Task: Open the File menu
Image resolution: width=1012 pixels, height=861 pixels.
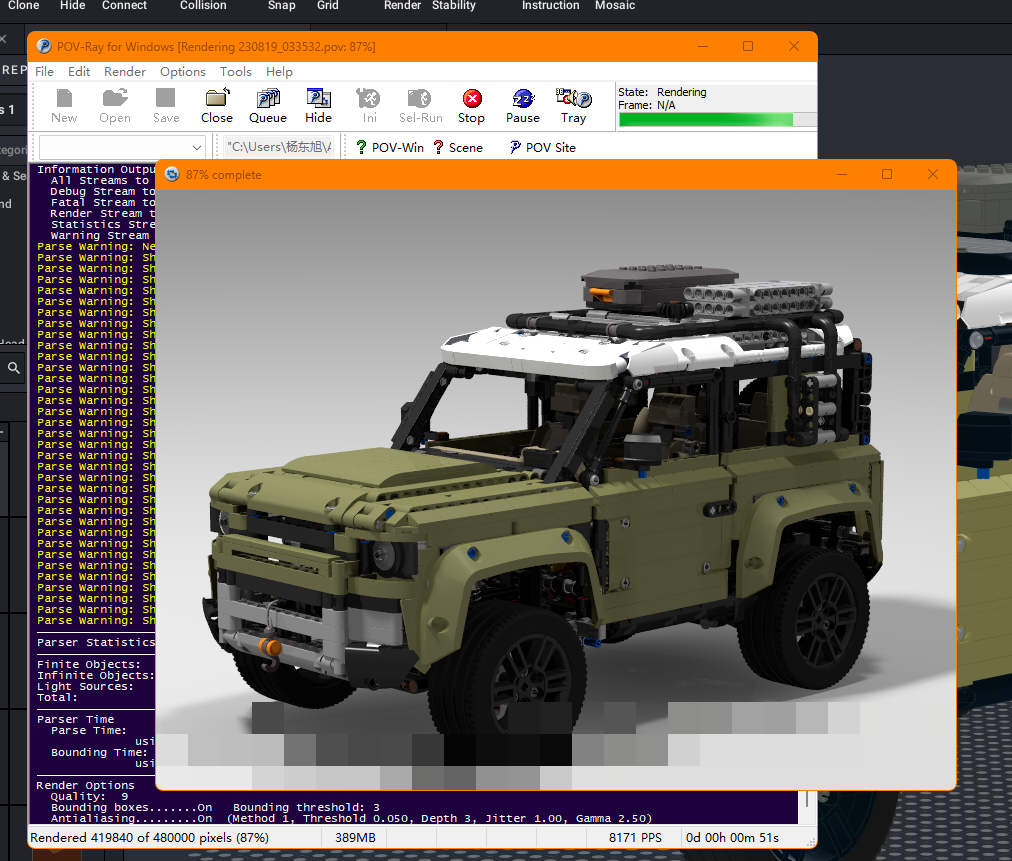Action: 44,72
